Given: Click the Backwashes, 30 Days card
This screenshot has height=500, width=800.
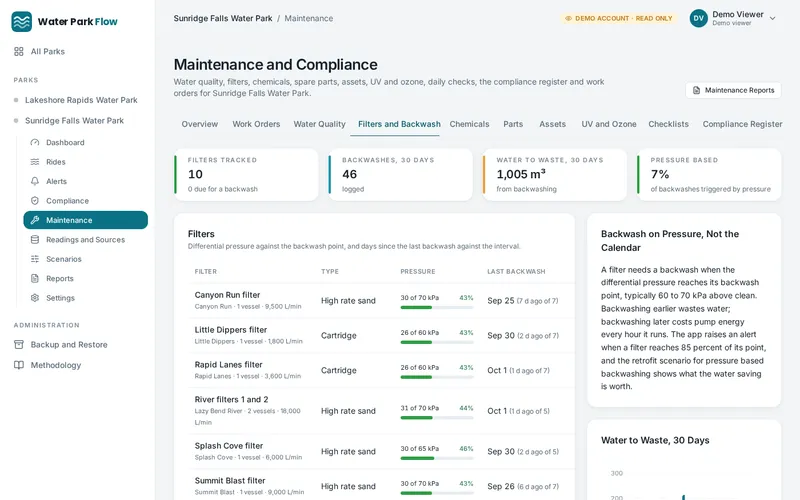Looking at the screenshot, I should [x=401, y=174].
